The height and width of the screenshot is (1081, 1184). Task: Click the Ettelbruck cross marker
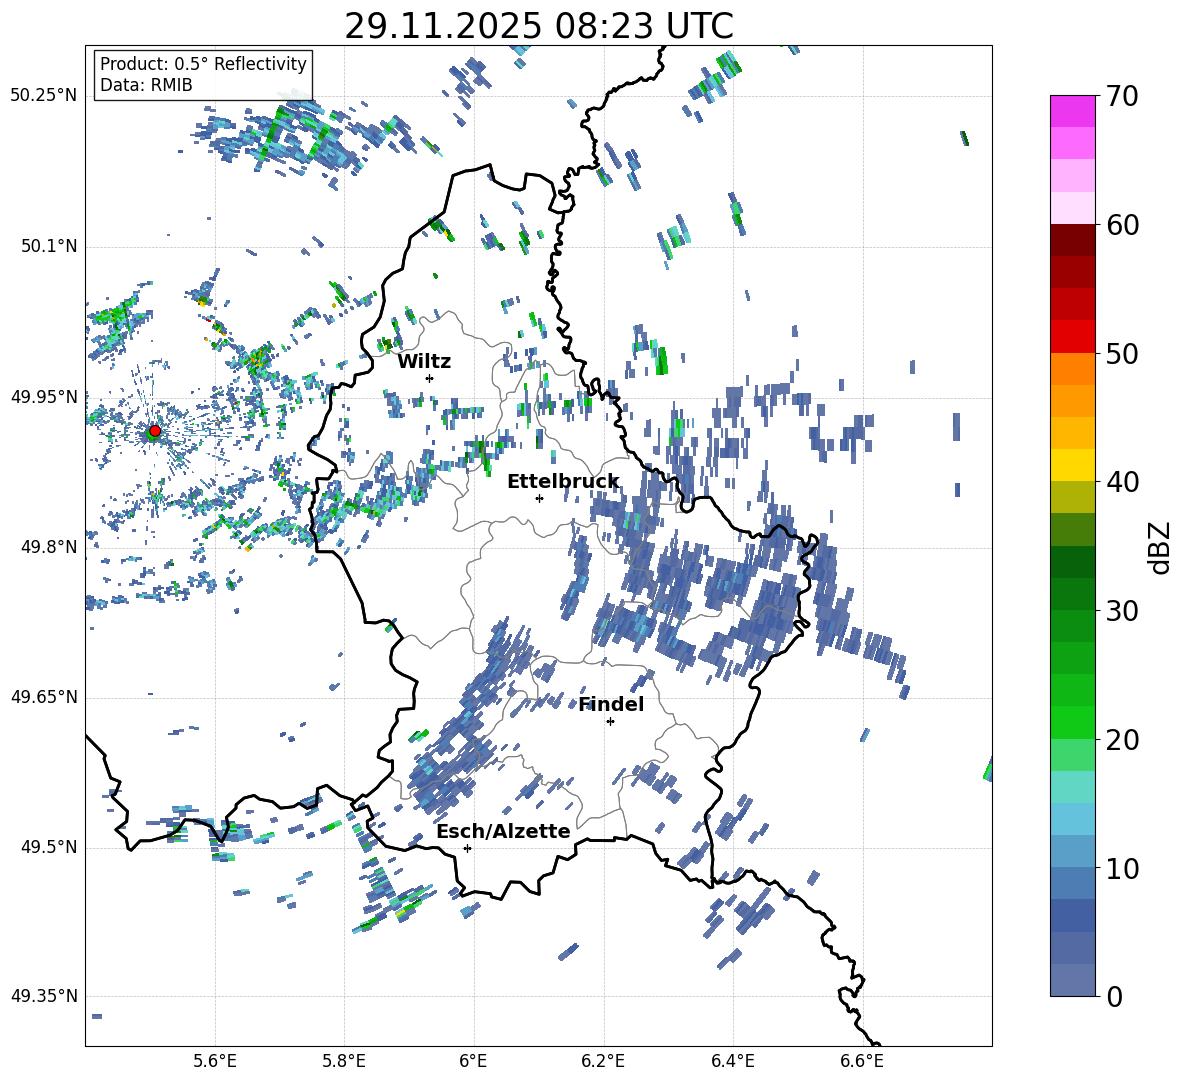point(539,498)
